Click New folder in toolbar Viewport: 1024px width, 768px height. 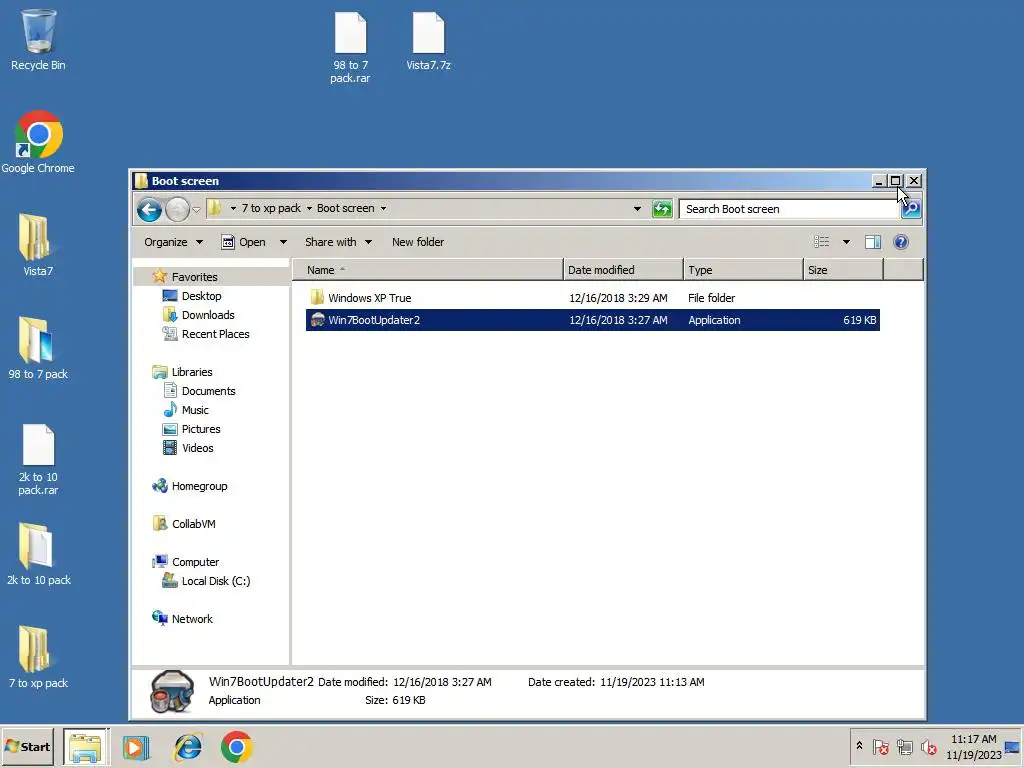[418, 242]
